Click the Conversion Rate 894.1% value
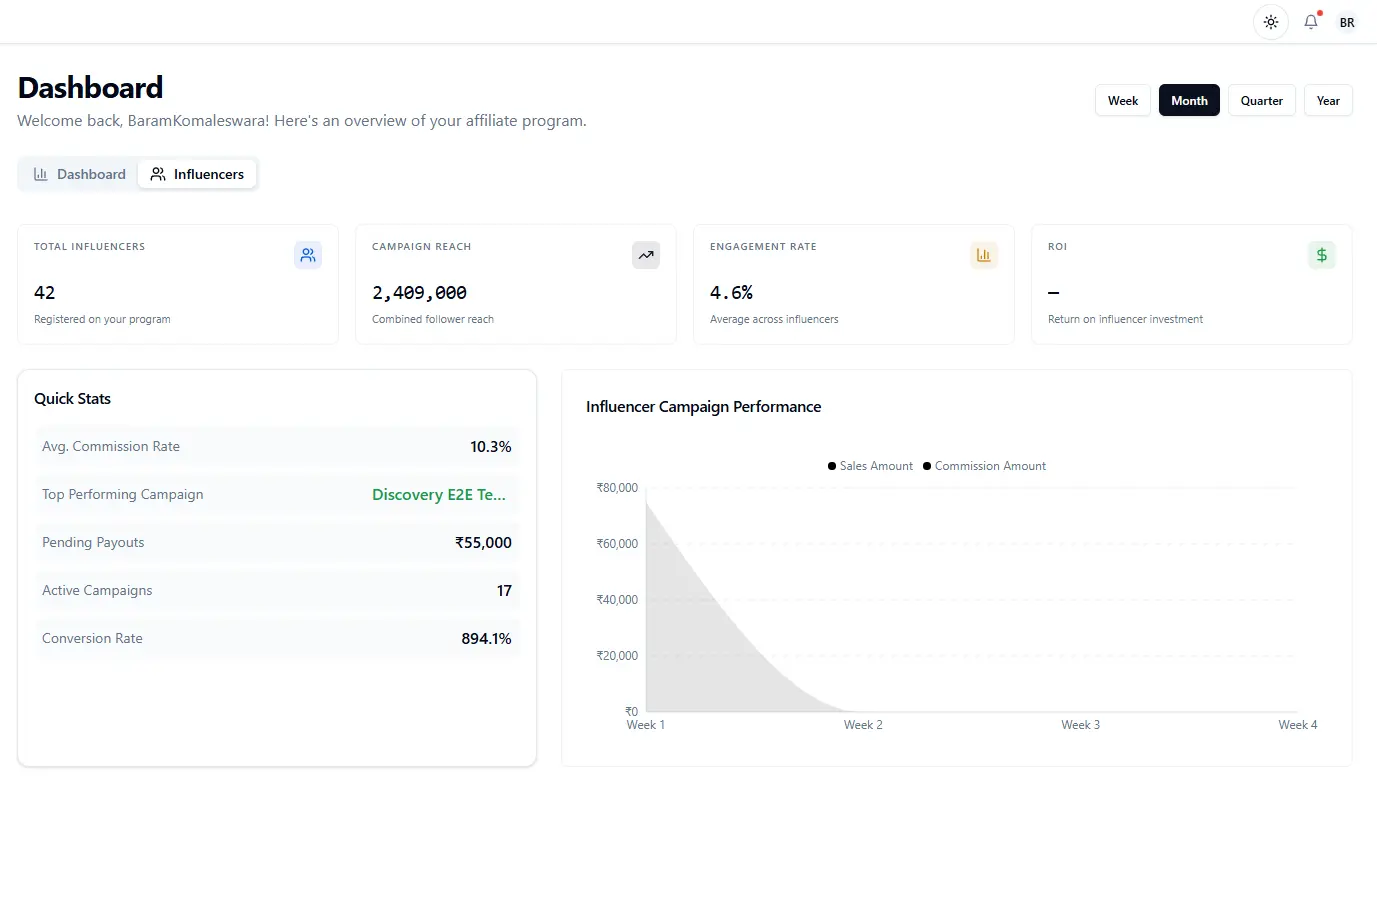This screenshot has width=1377, height=900. (x=486, y=638)
